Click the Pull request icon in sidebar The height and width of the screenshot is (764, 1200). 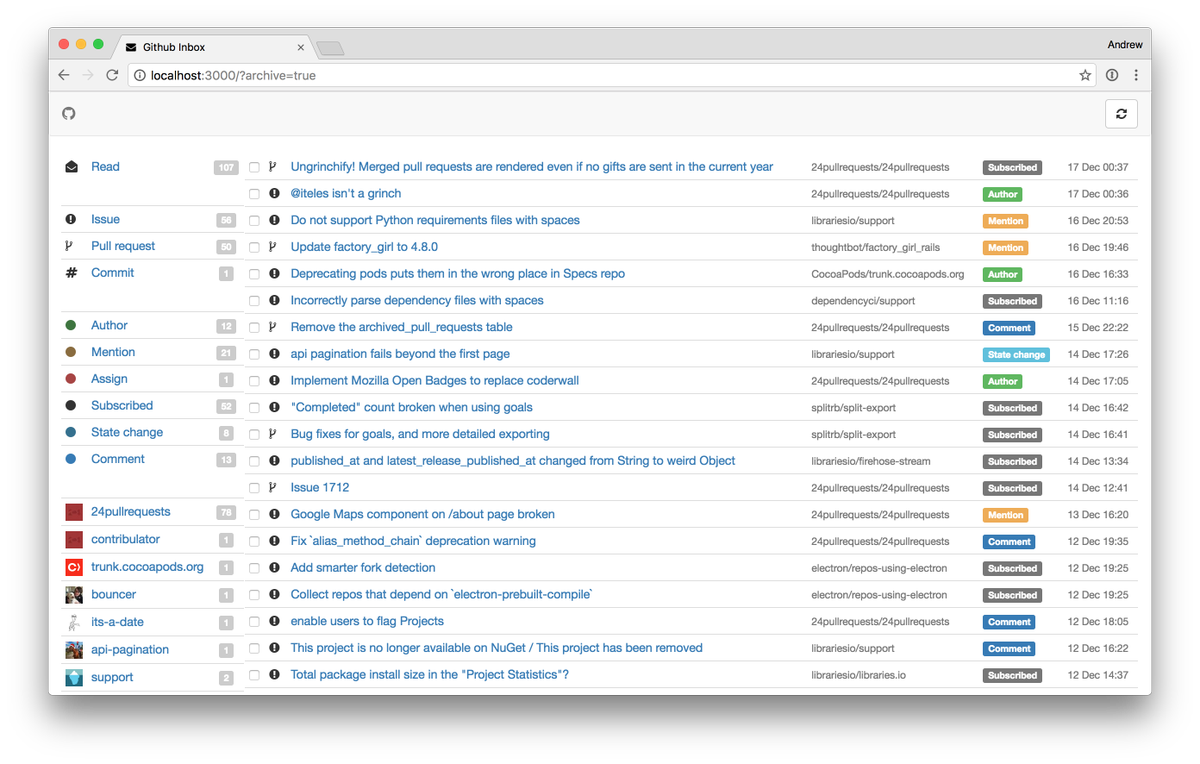click(x=70, y=246)
